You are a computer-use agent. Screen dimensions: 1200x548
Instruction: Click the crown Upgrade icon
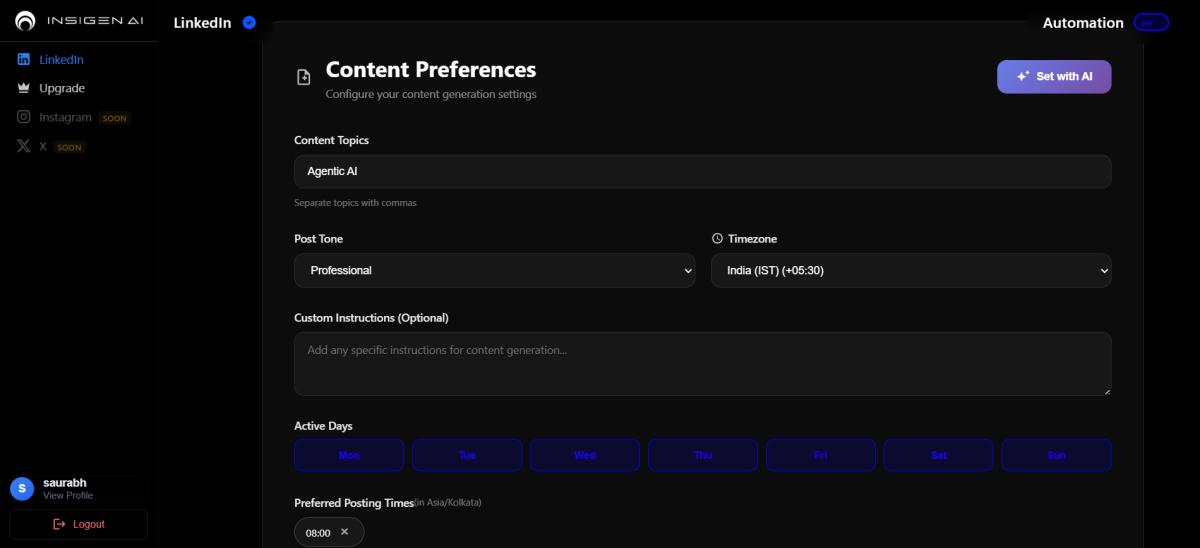(24, 88)
